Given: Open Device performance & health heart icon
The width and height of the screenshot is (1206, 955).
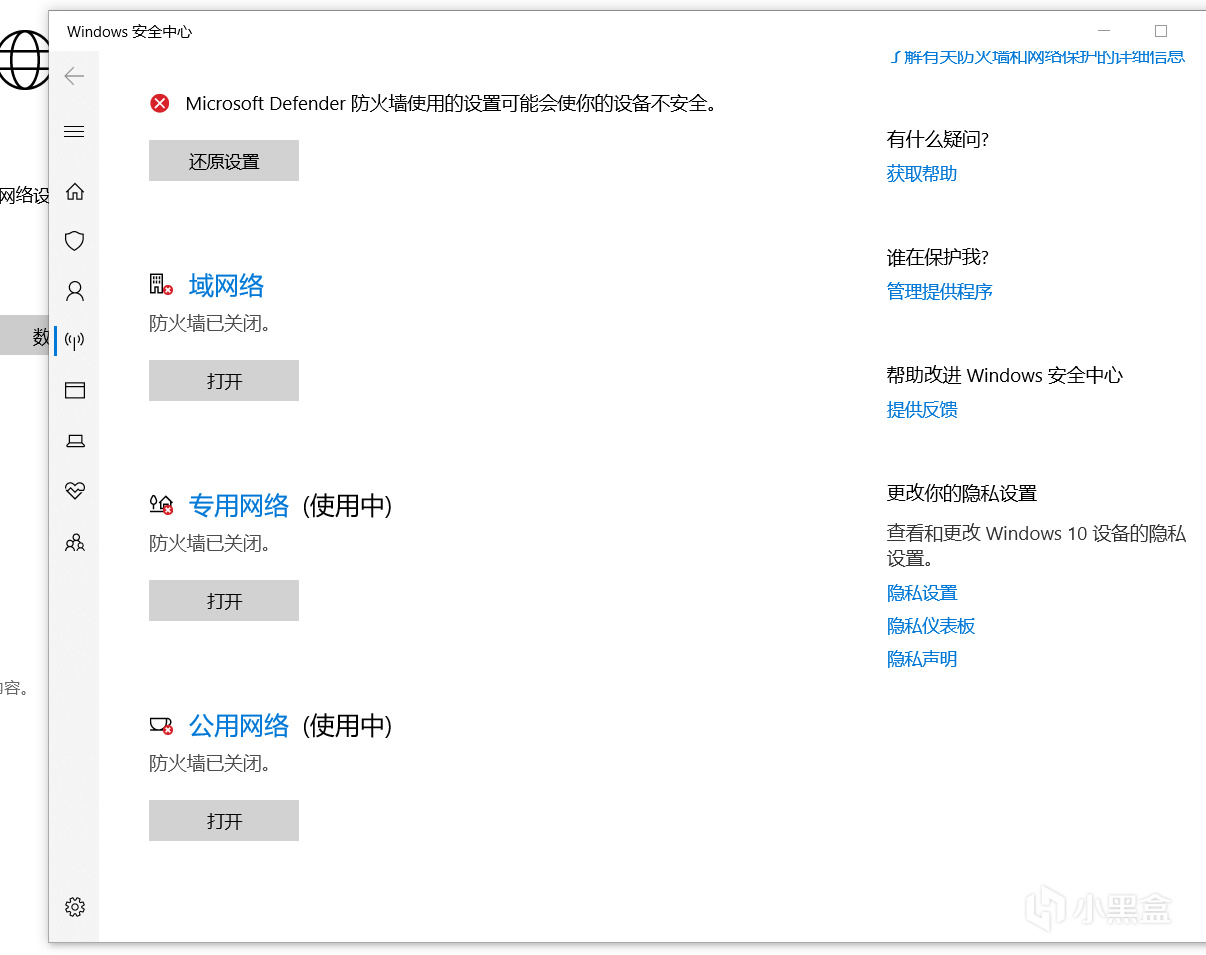Looking at the screenshot, I should [74, 490].
